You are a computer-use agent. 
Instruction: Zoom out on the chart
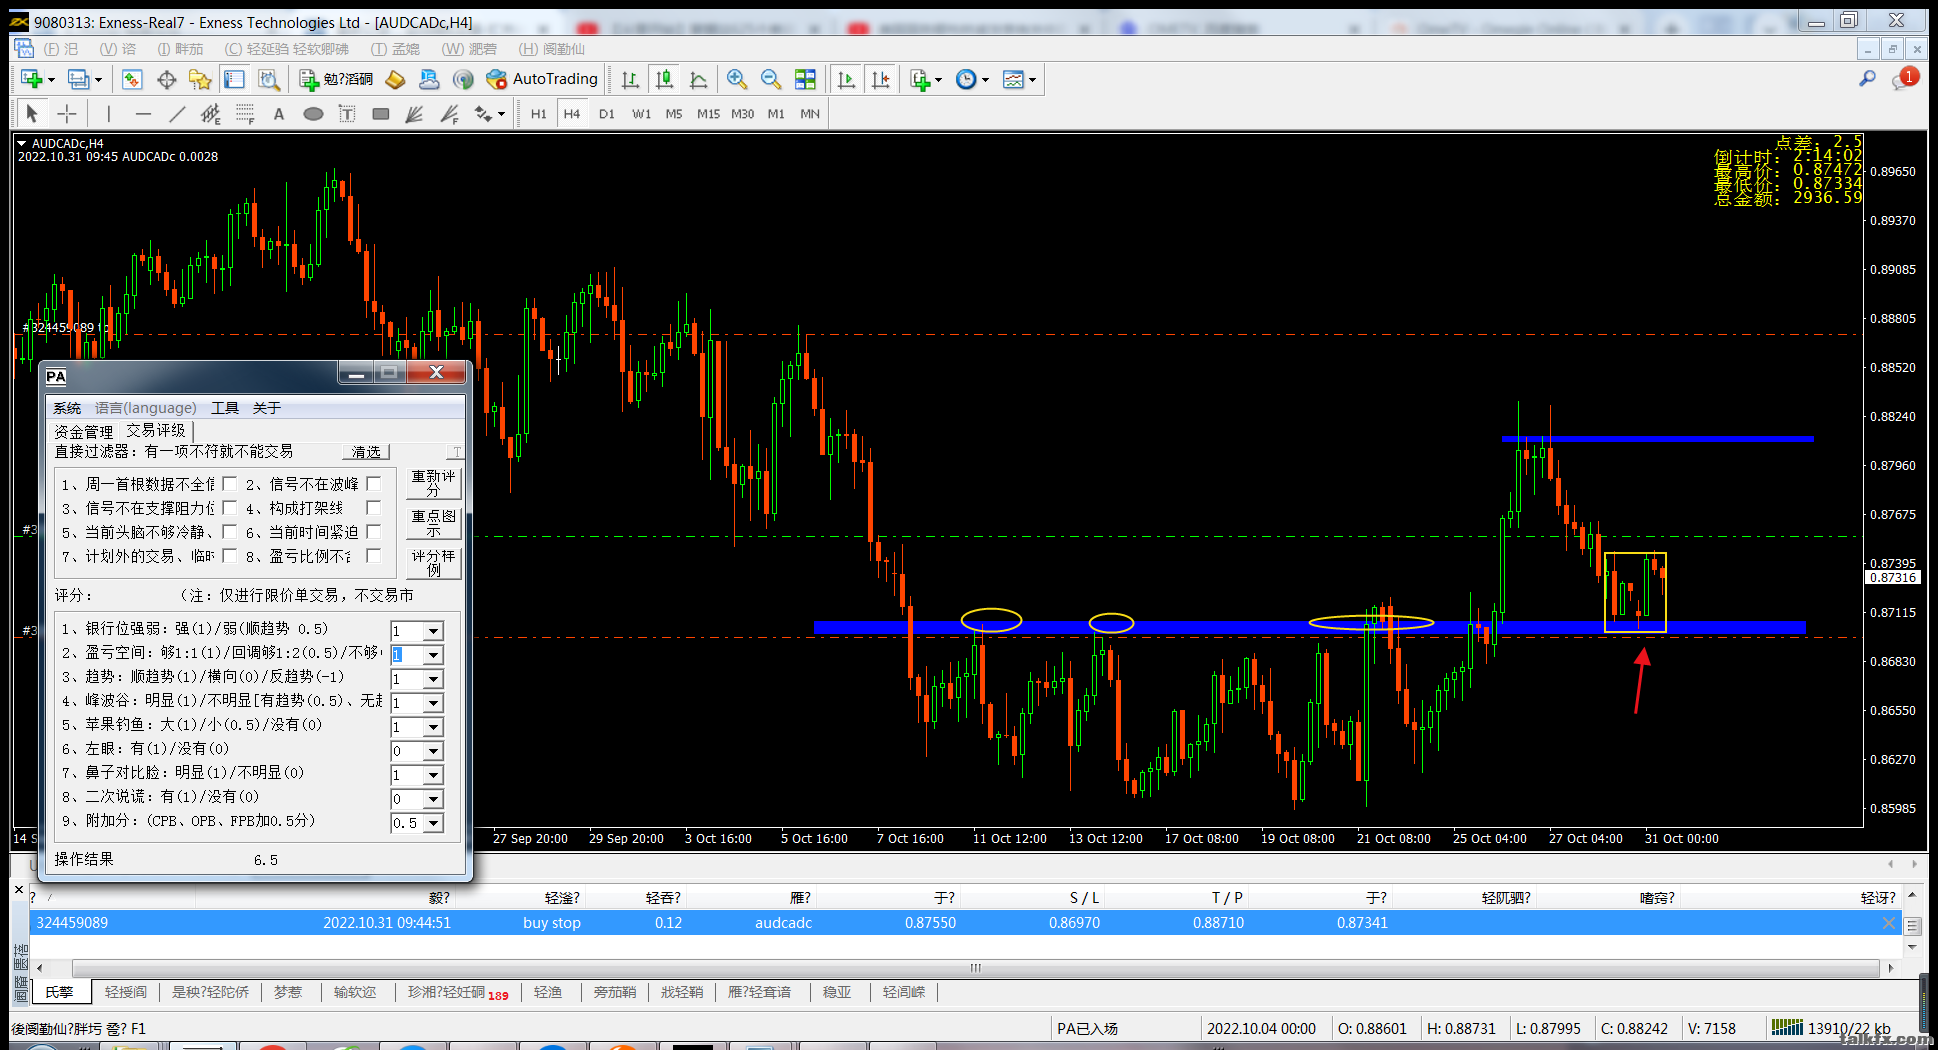(771, 79)
